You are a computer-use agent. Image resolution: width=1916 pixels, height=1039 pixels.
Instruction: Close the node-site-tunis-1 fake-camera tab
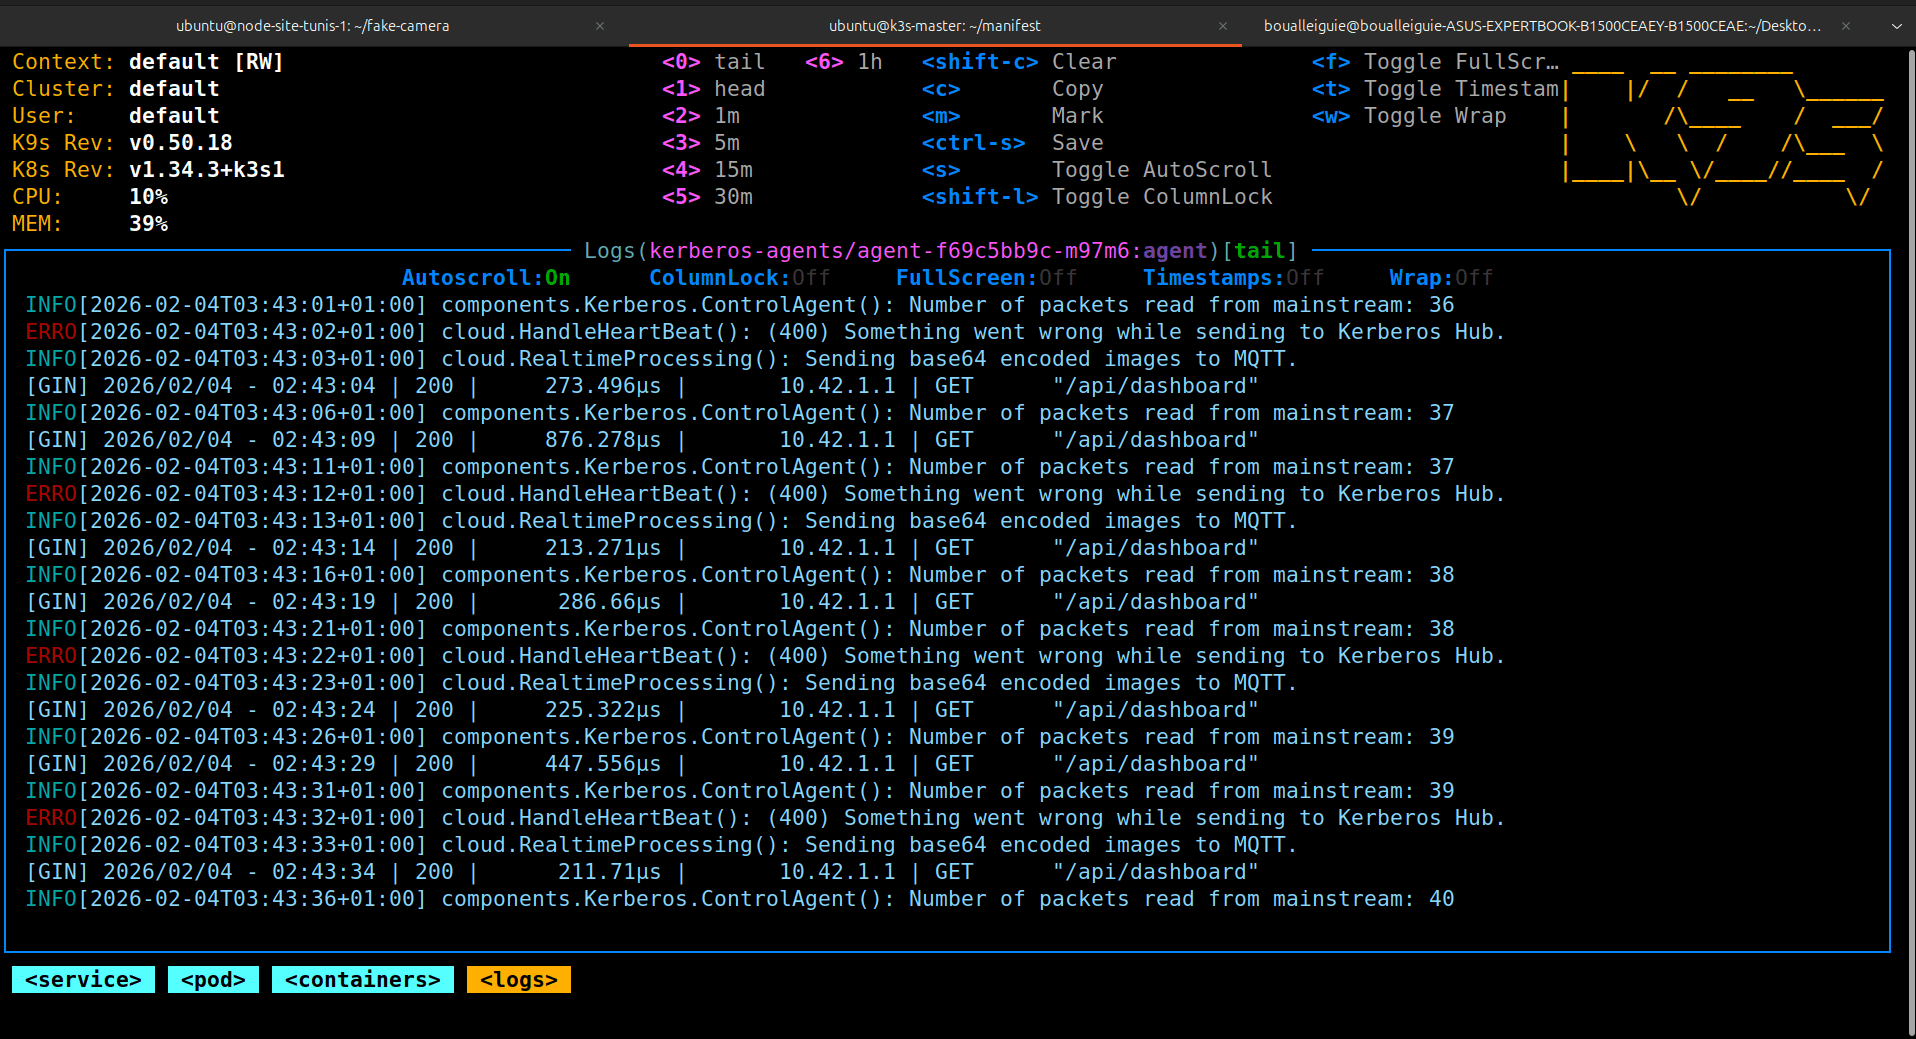(600, 26)
